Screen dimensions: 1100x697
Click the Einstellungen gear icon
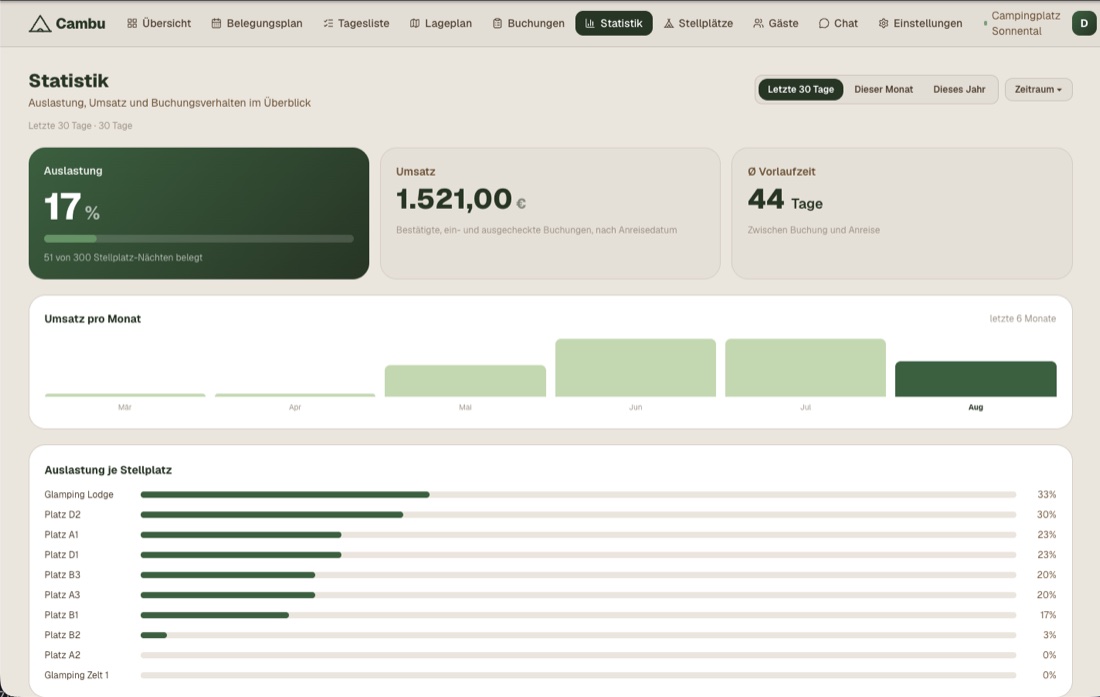click(883, 23)
